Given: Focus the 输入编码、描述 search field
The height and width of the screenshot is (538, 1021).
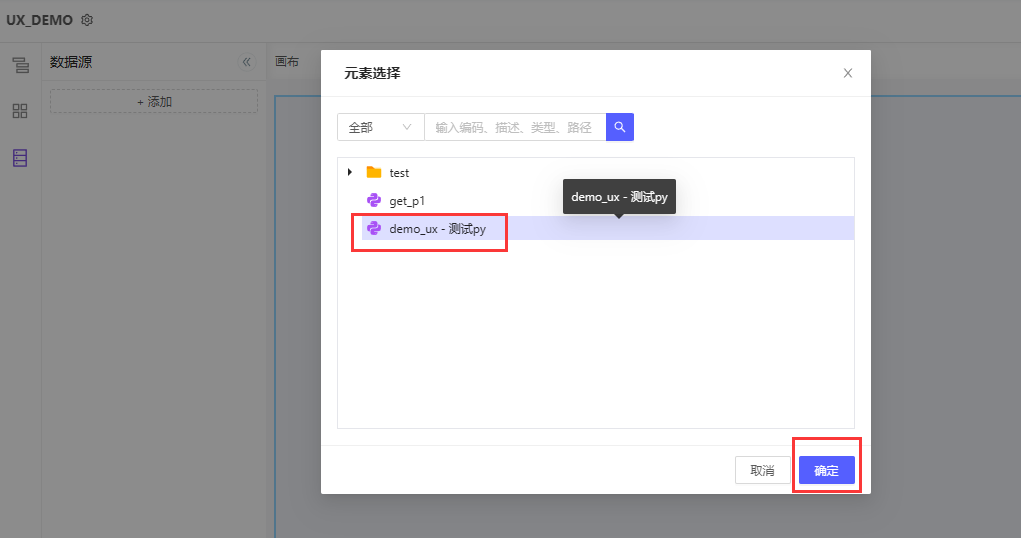Looking at the screenshot, I should click(514, 127).
